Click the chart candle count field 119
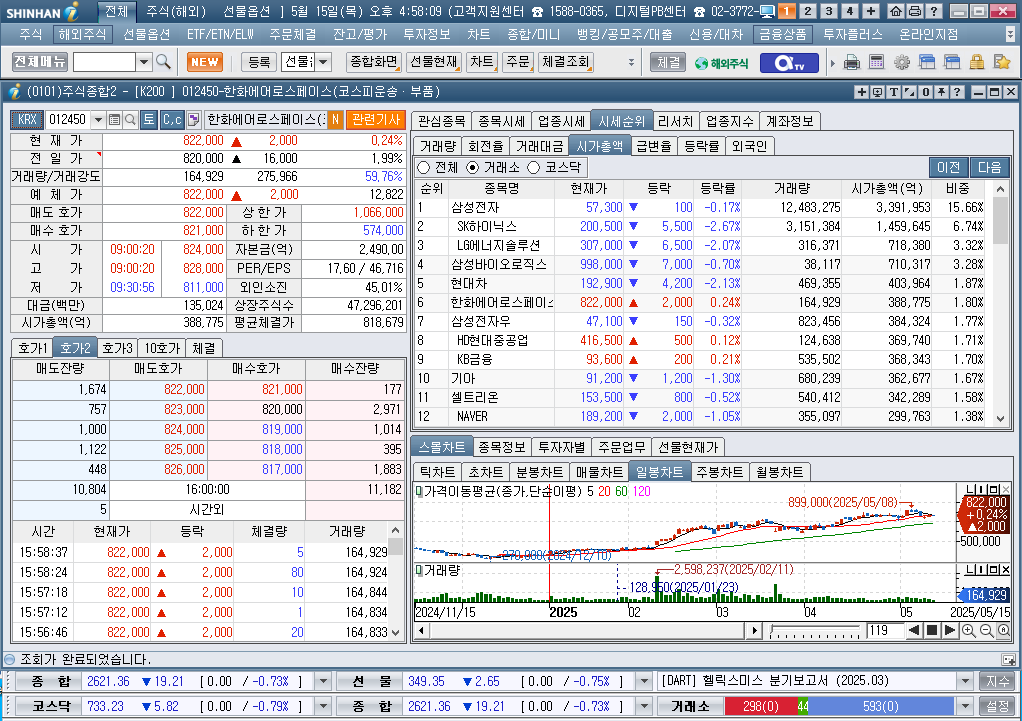This screenshot has height=721, width=1022. (883, 630)
